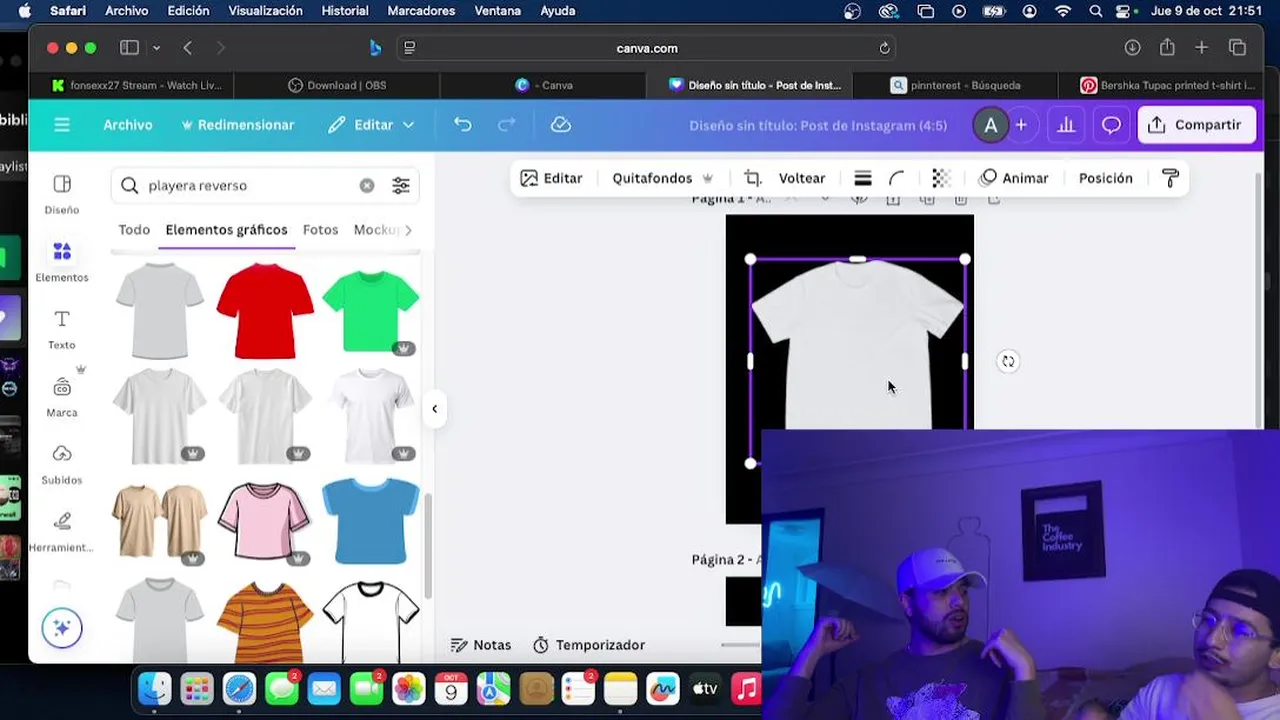The height and width of the screenshot is (720, 1280).
Task: Switch to the Elementos gráficos tab
Action: (226, 230)
